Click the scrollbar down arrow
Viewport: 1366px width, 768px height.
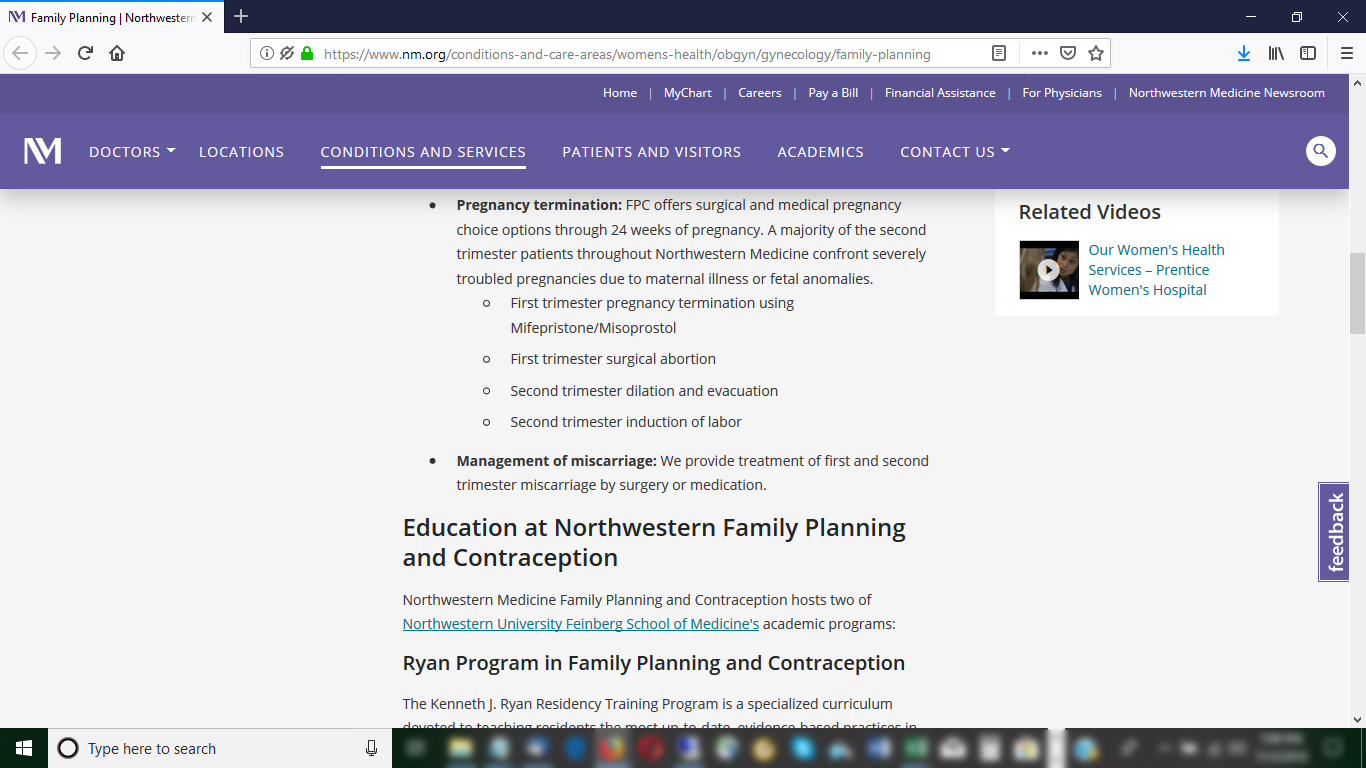(1357, 719)
